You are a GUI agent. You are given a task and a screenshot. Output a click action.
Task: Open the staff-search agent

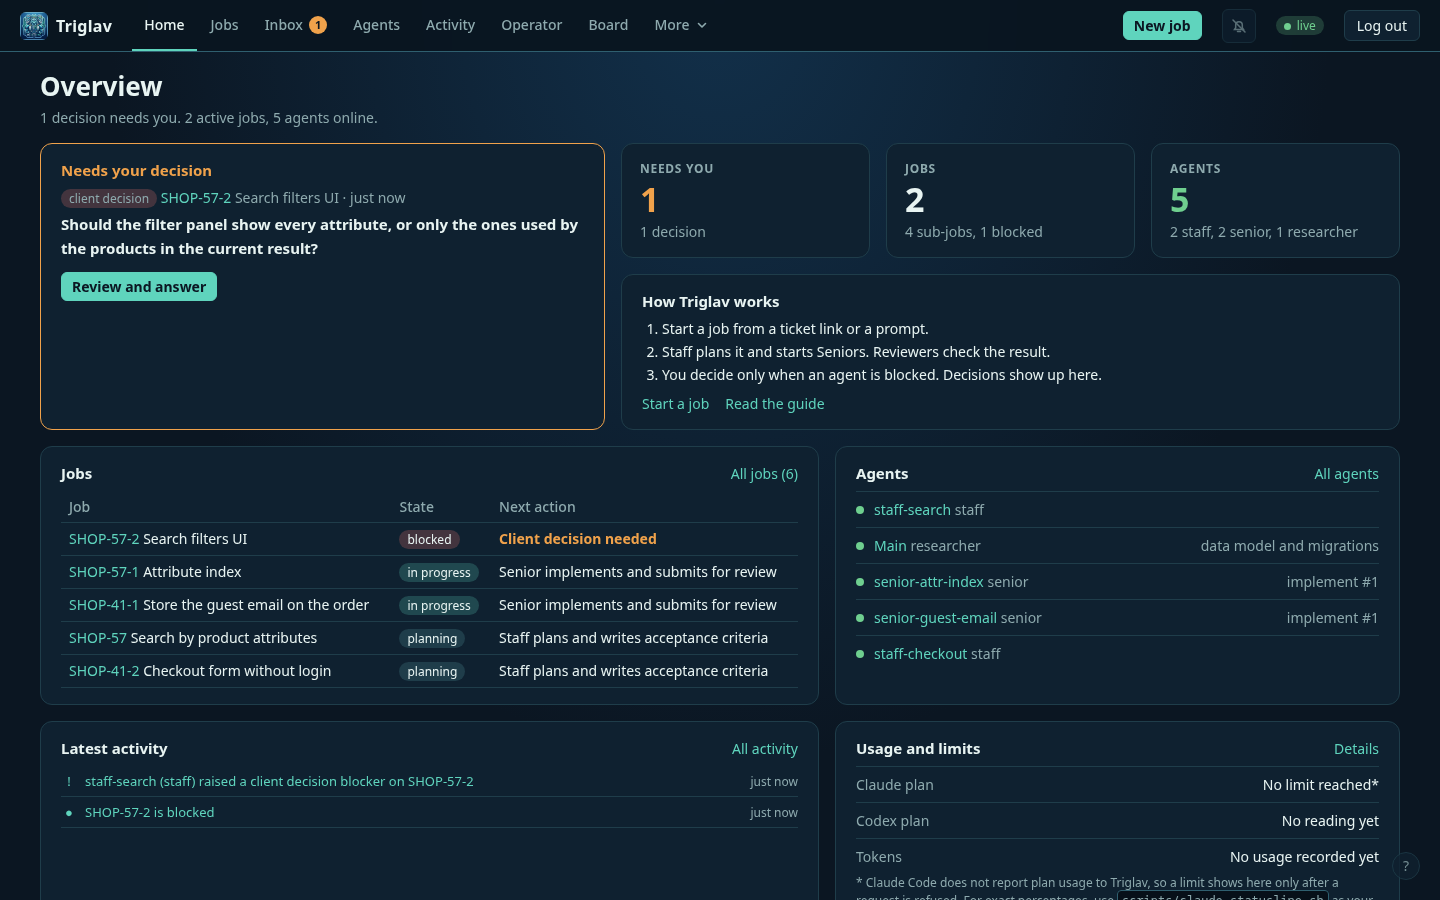(912, 510)
